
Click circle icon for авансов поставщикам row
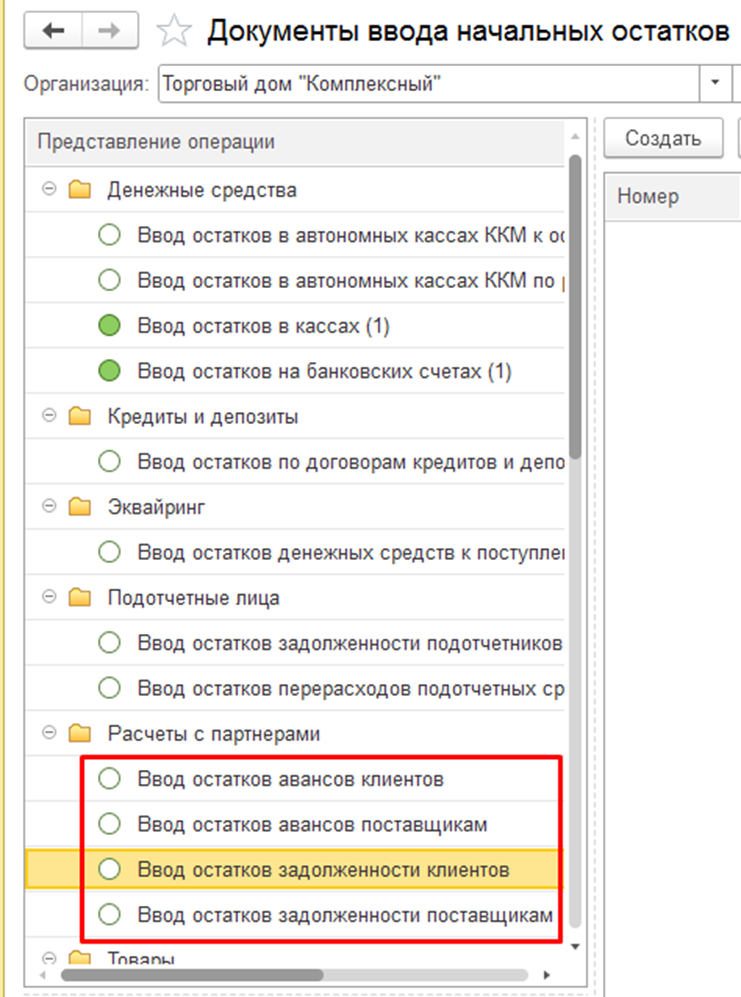click(109, 824)
